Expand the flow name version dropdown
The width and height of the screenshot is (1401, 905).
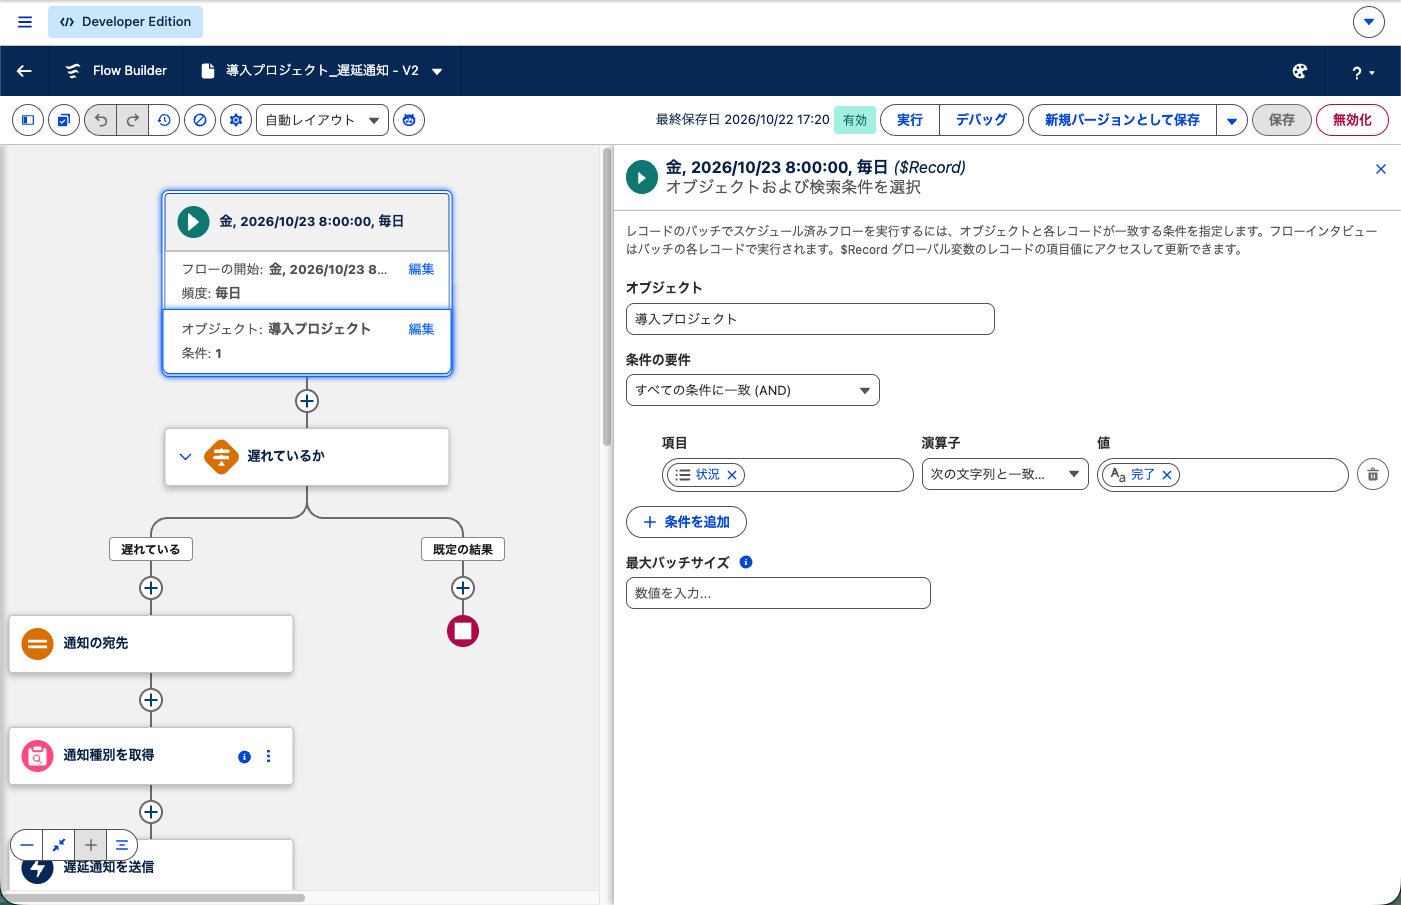click(437, 71)
